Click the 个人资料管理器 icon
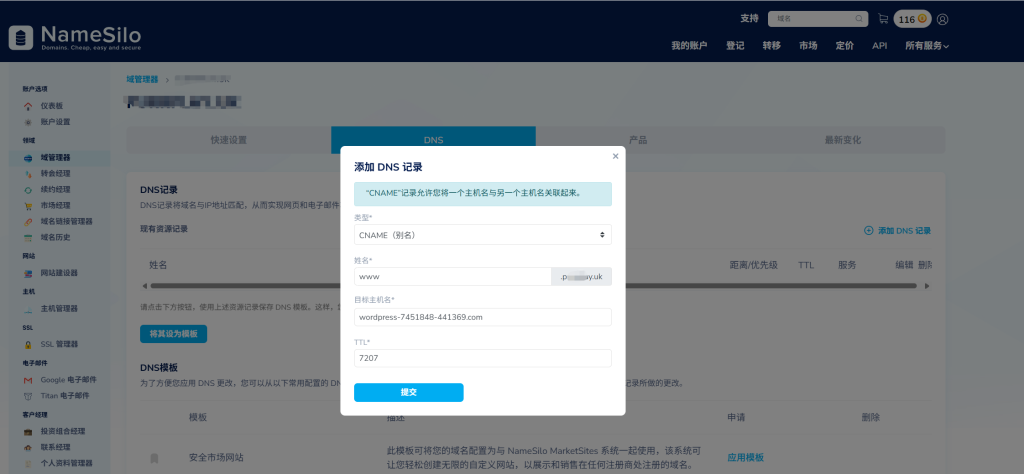The height and width of the screenshot is (474, 1024). click(x=27, y=464)
